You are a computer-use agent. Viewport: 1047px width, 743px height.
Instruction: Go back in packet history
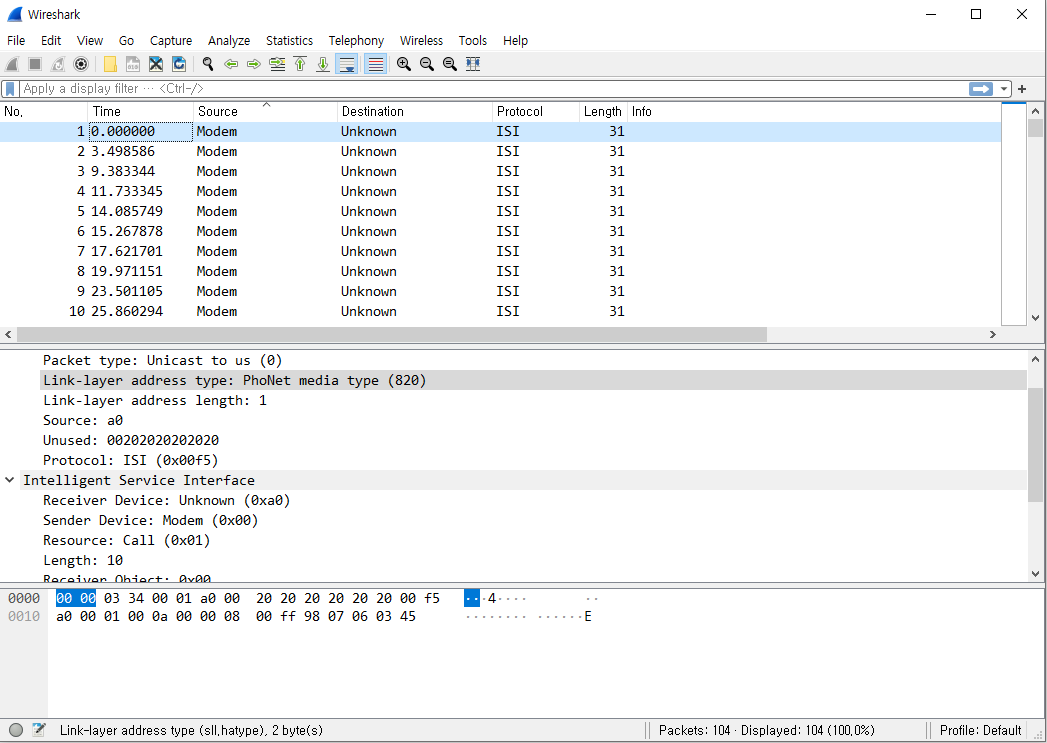[x=231, y=64]
